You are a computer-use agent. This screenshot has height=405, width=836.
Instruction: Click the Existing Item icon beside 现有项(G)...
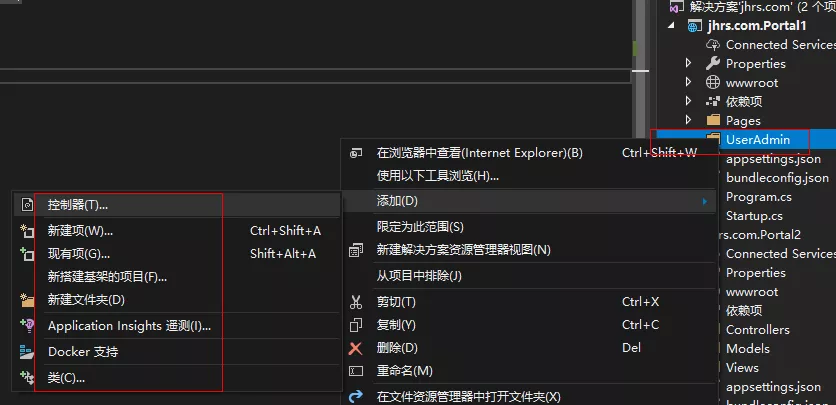tap(27, 254)
